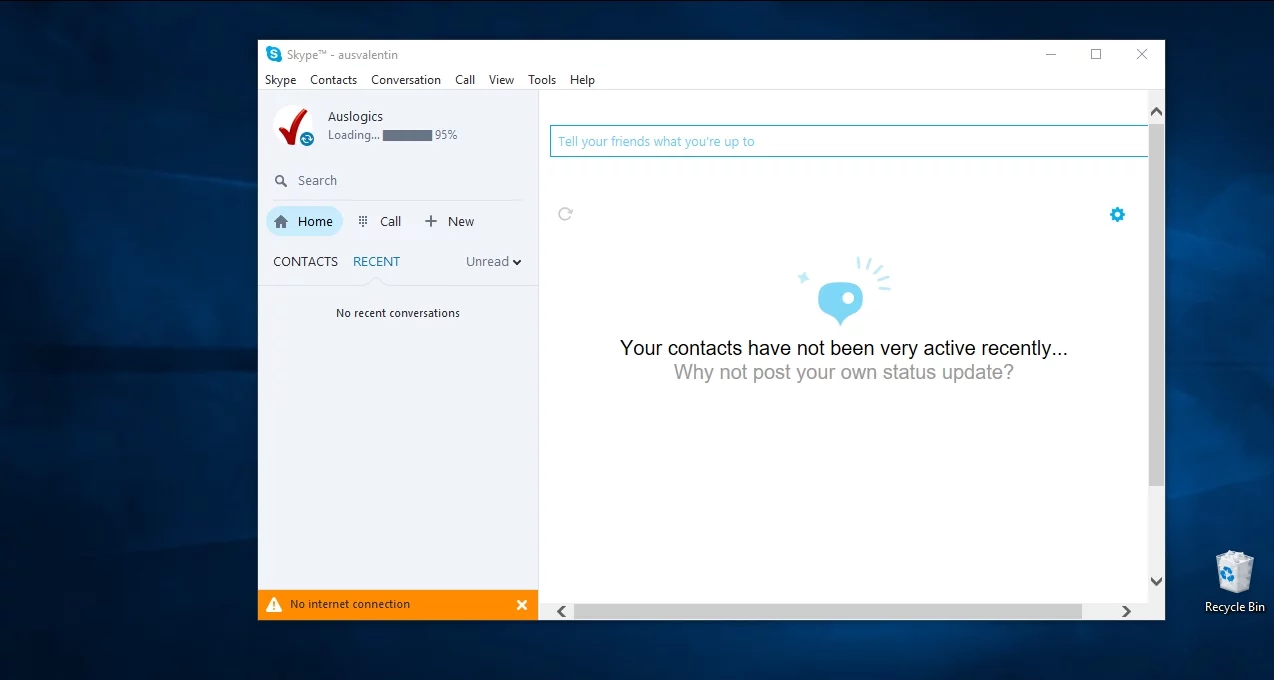Open the Skype menu

coord(280,80)
